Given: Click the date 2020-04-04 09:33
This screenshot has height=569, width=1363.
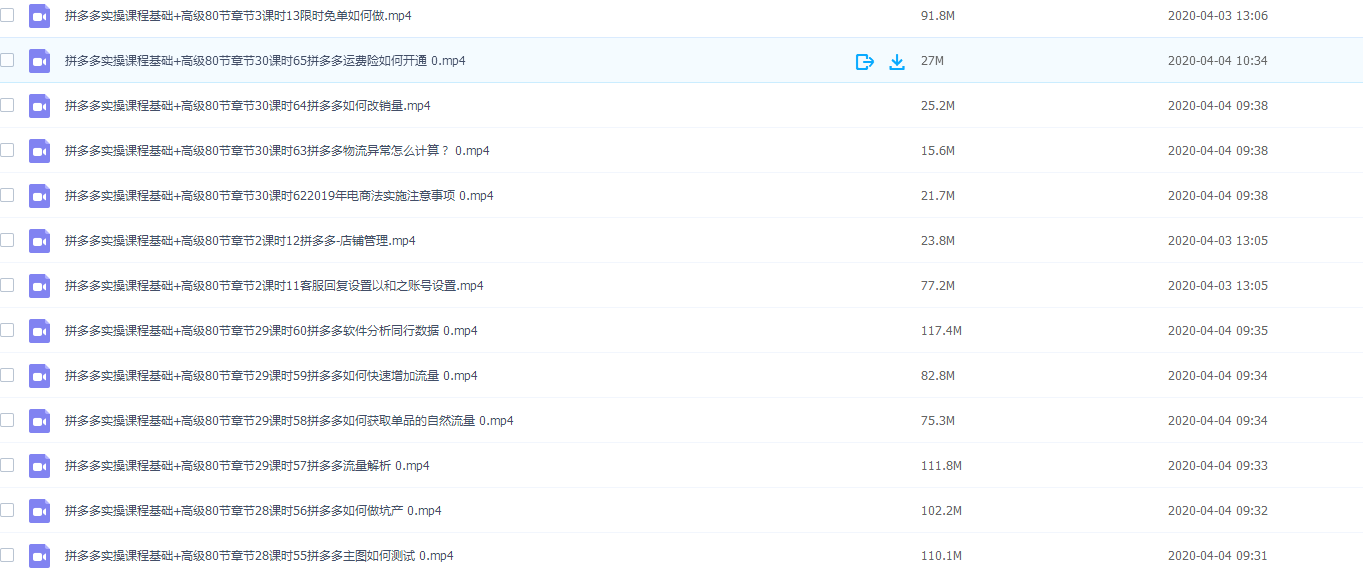Looking at the screenshot, I should pyautogui.click(x=1218, y=466).
